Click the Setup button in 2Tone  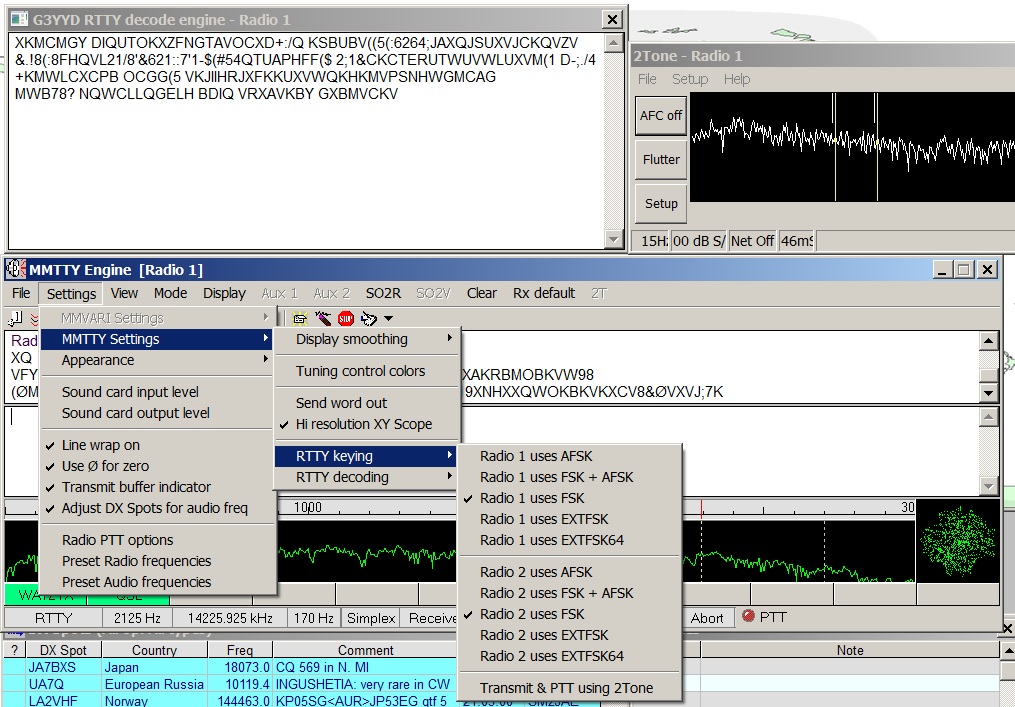[661, 203]
